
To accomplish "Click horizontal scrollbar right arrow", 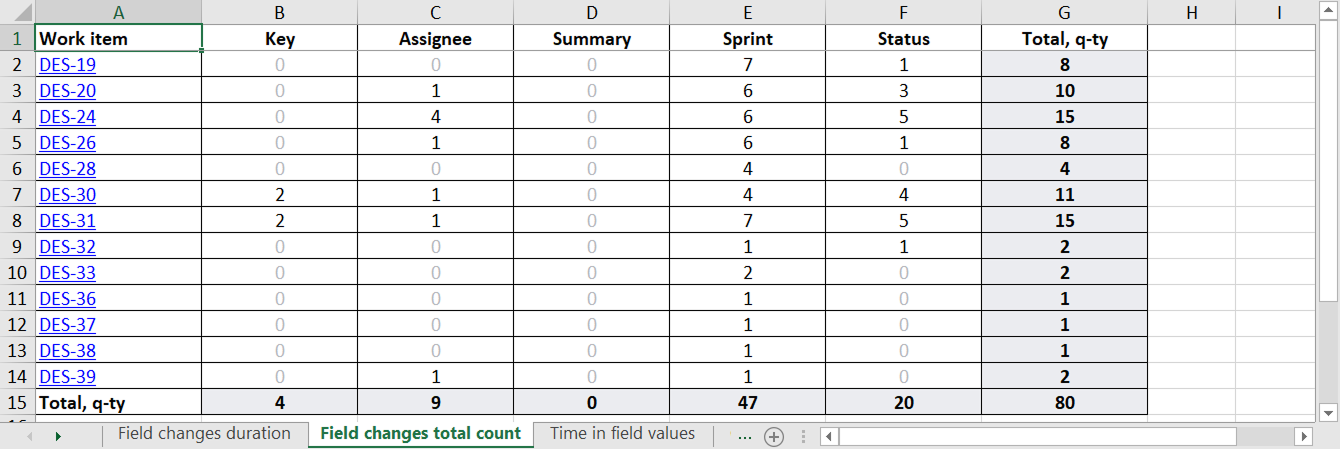I will (x=1303, y=436).
